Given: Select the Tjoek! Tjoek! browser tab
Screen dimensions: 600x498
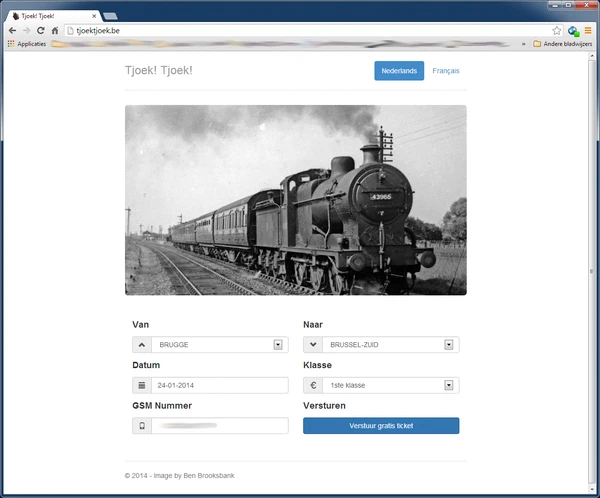Looking at the screenshot, I should coord(54,16).
